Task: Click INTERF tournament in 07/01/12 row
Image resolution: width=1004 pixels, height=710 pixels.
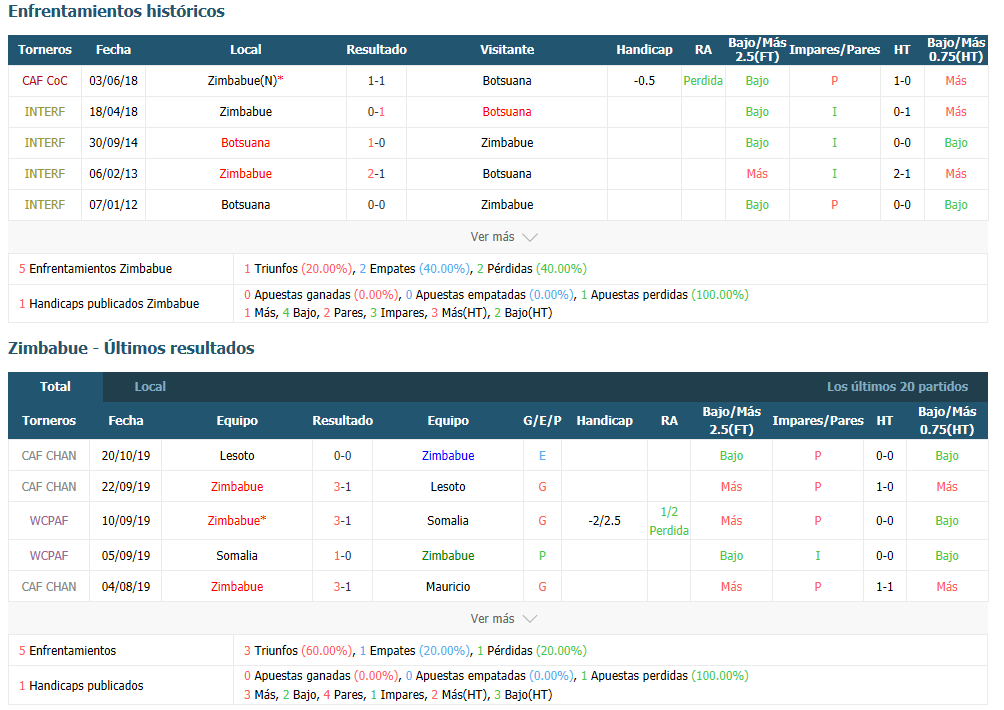Action: pos(45,205)
